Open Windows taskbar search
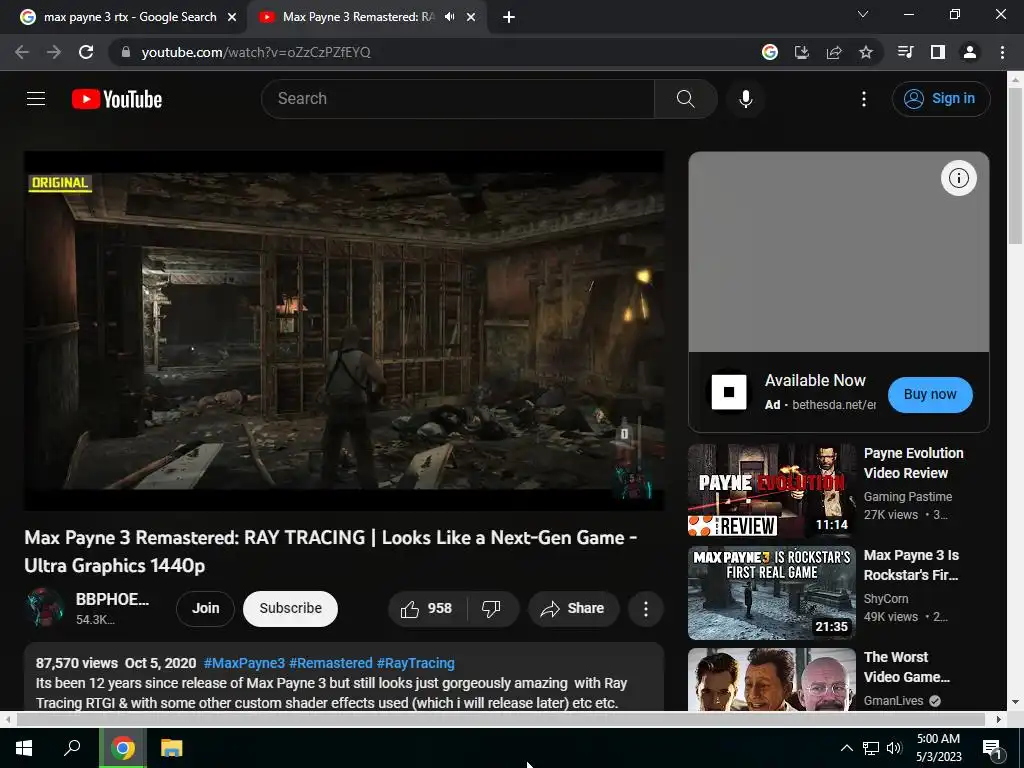This screenshot has width=1024, height=768. click(x=72, y=748)
